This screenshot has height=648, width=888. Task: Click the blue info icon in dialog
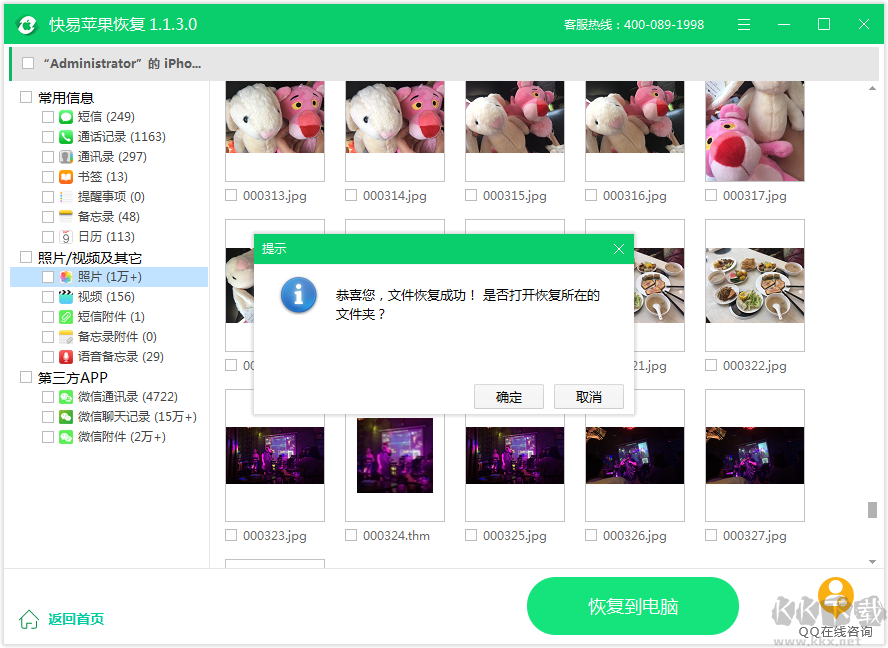click(298, 295)
